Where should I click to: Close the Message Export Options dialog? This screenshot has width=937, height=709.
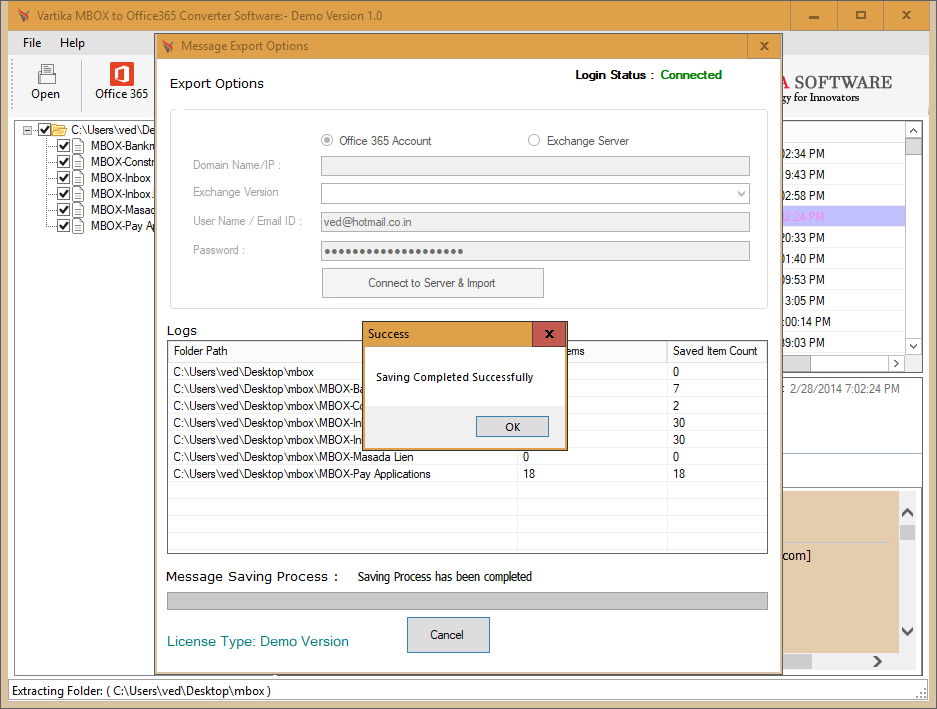(764, 46)
